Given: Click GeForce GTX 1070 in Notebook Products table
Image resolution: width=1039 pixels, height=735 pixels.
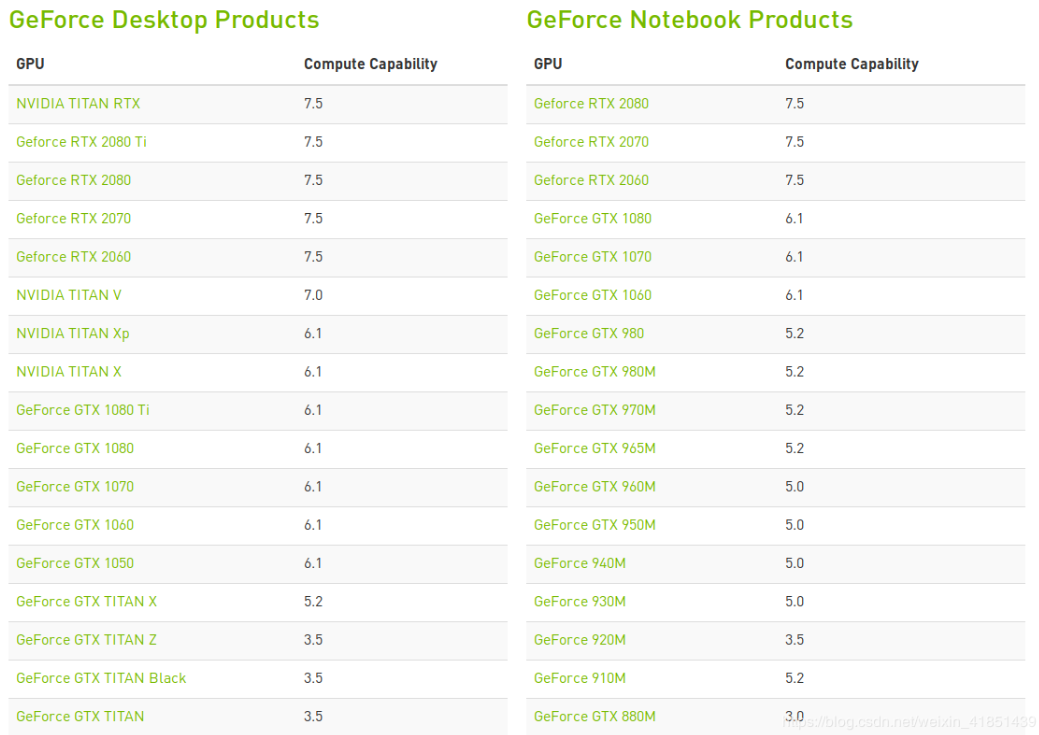Looking at the screenshot, I should coord(592,257).
